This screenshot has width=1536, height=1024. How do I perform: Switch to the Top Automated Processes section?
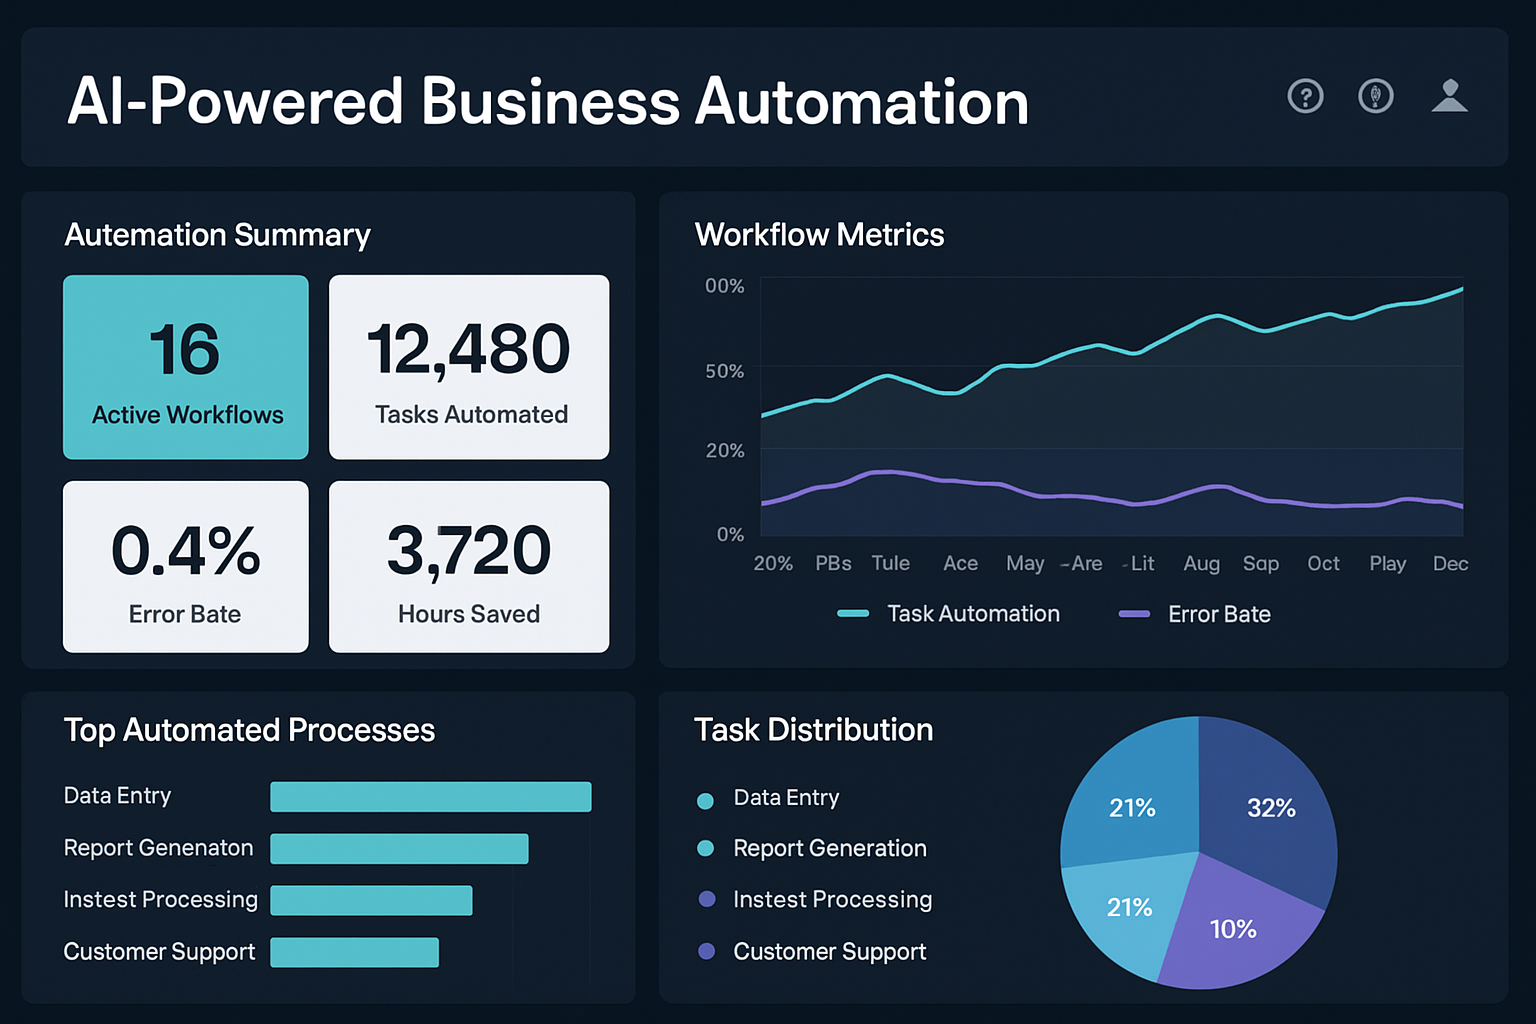pyautogui.click(x=249, y=731)
